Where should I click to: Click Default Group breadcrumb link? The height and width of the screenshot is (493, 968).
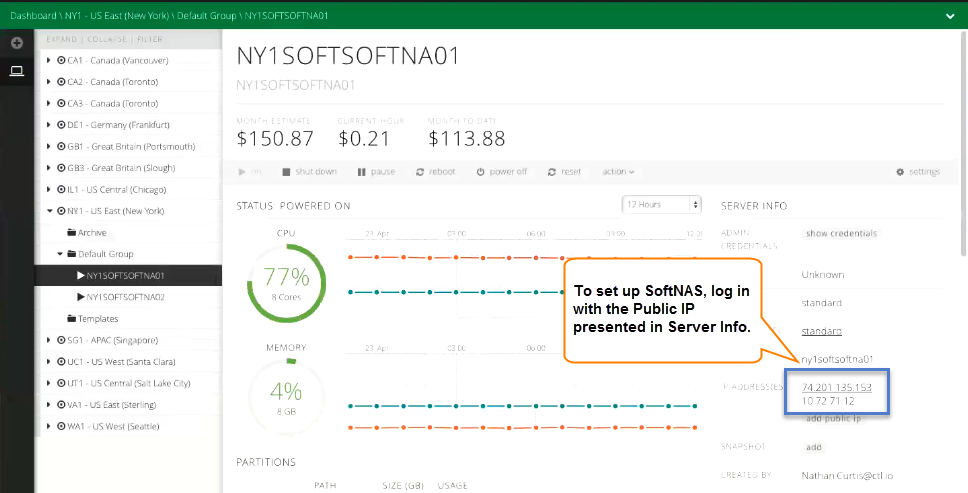pos(206,15)
